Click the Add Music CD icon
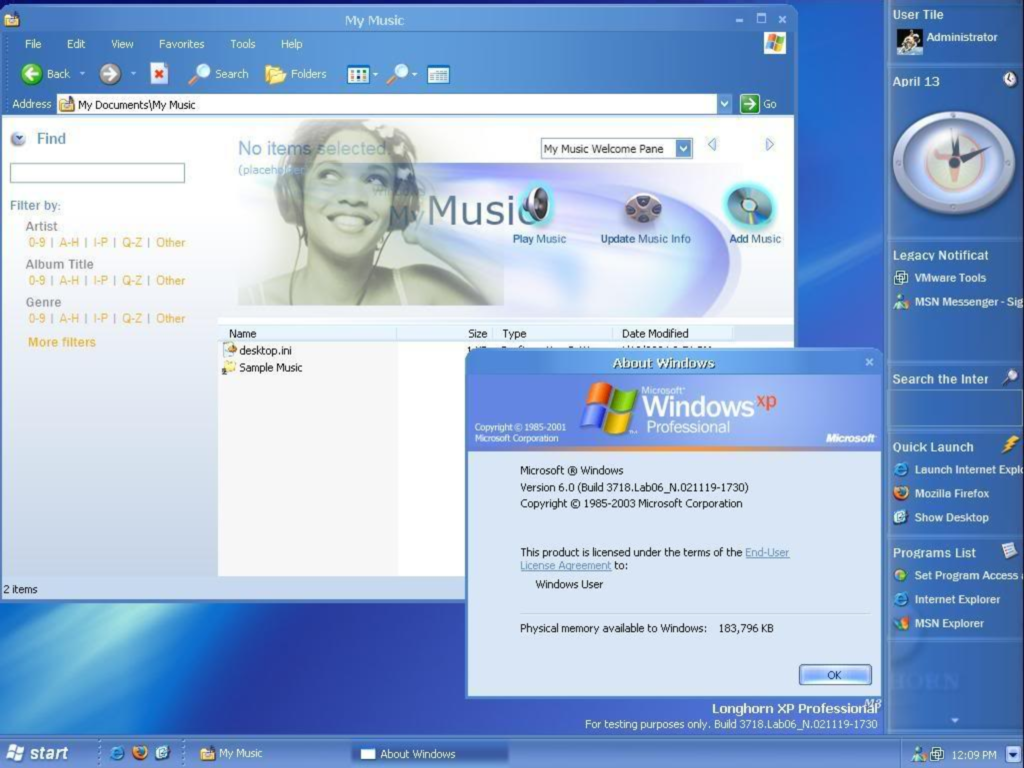This screenshot has width=1024, height=768. point(750,207)
